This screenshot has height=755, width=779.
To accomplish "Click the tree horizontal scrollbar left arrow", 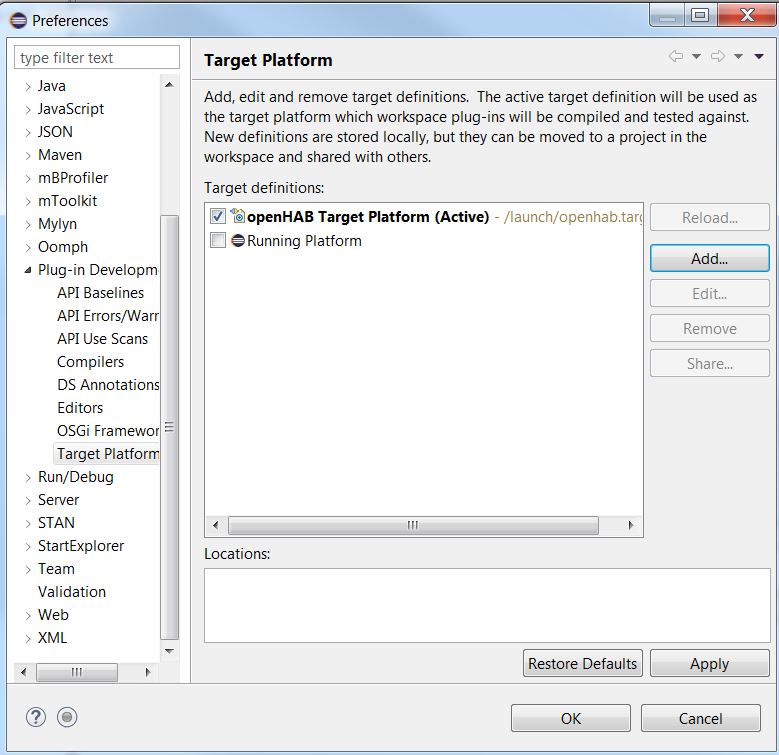I will pos(24,673).
